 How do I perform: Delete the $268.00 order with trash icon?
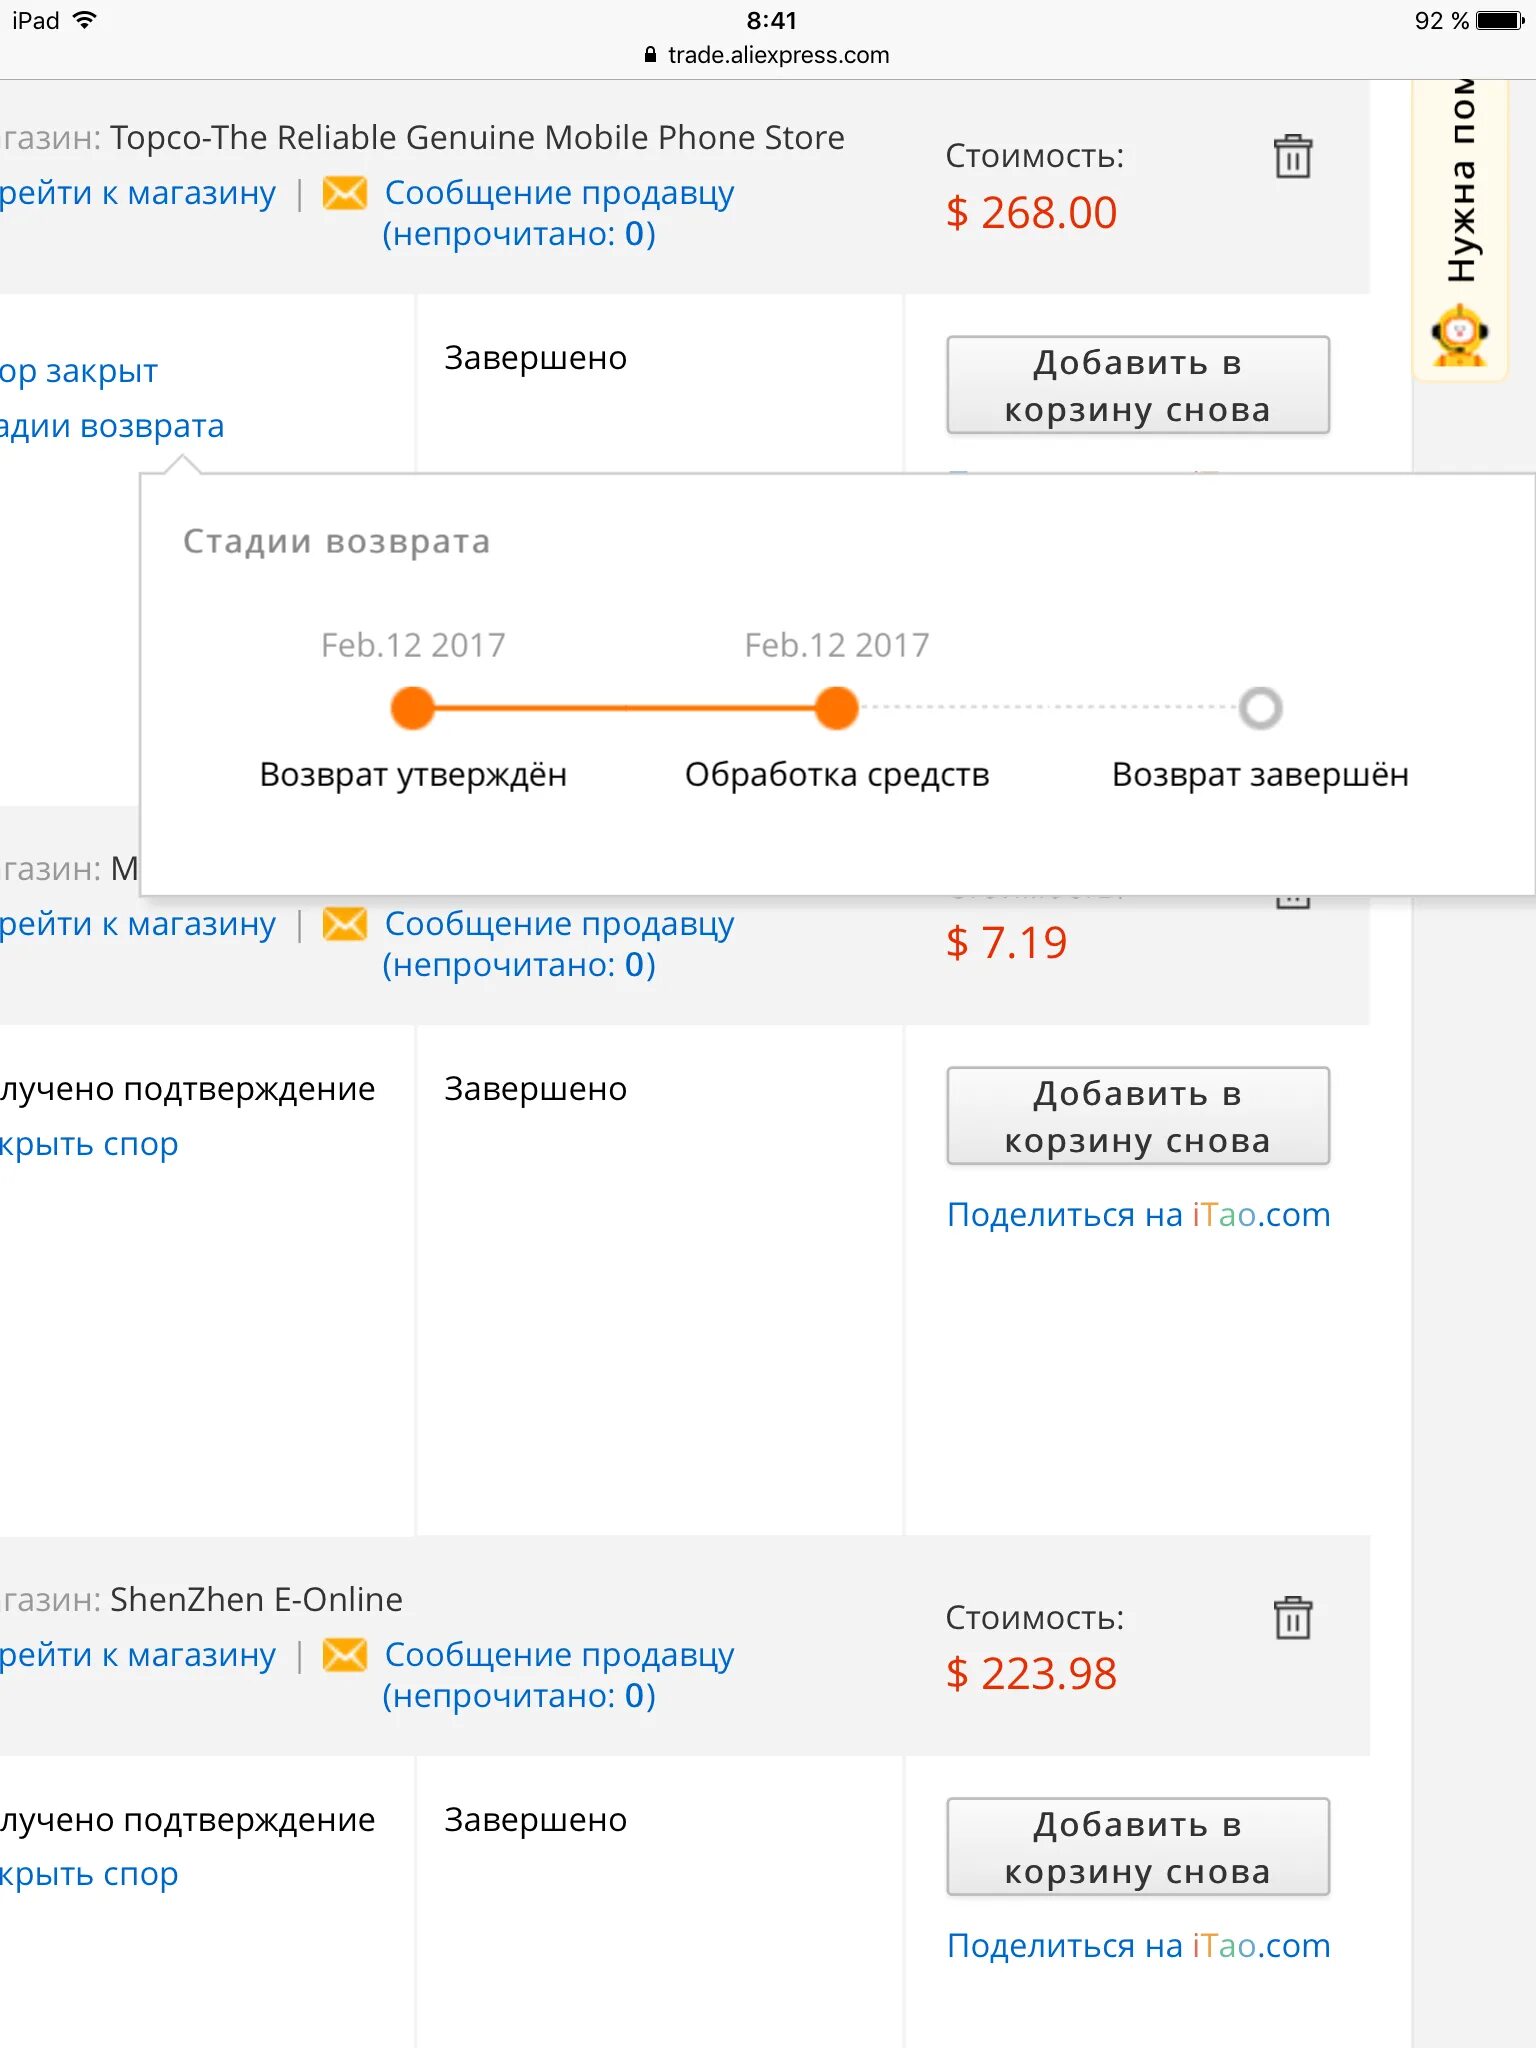pyautogui.click(x=1292, y=156)
